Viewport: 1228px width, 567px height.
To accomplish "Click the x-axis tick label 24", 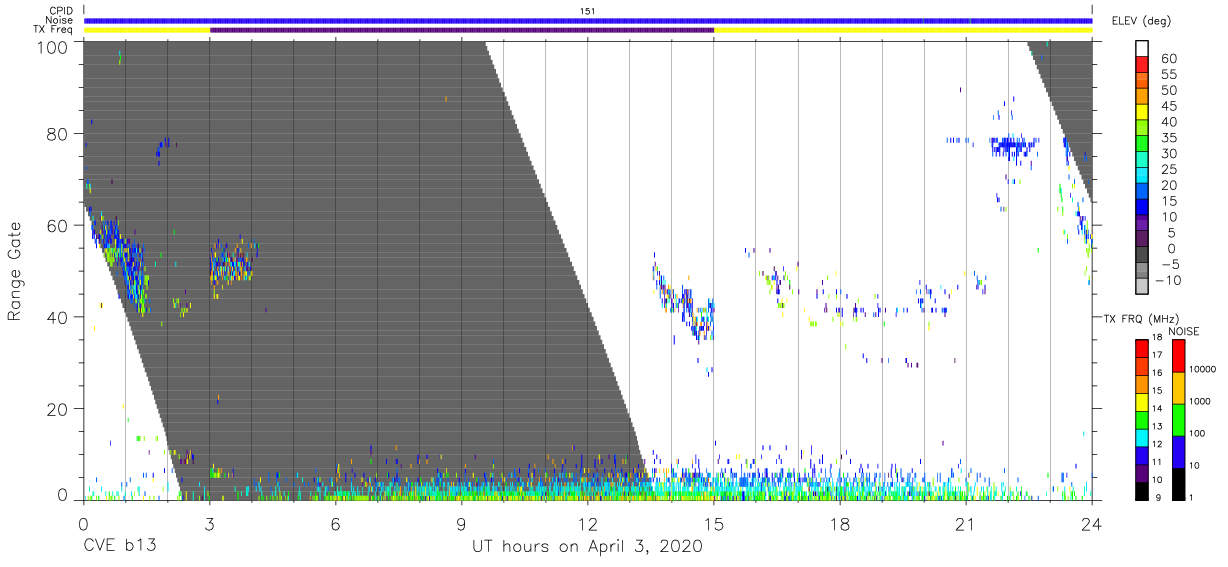I will tap(1092, 524).
